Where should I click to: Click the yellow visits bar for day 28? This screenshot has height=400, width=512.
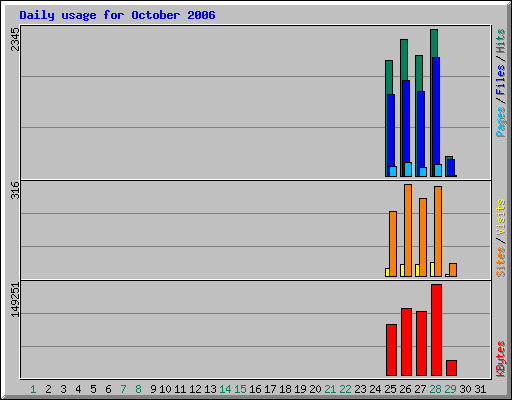point(432,269)
